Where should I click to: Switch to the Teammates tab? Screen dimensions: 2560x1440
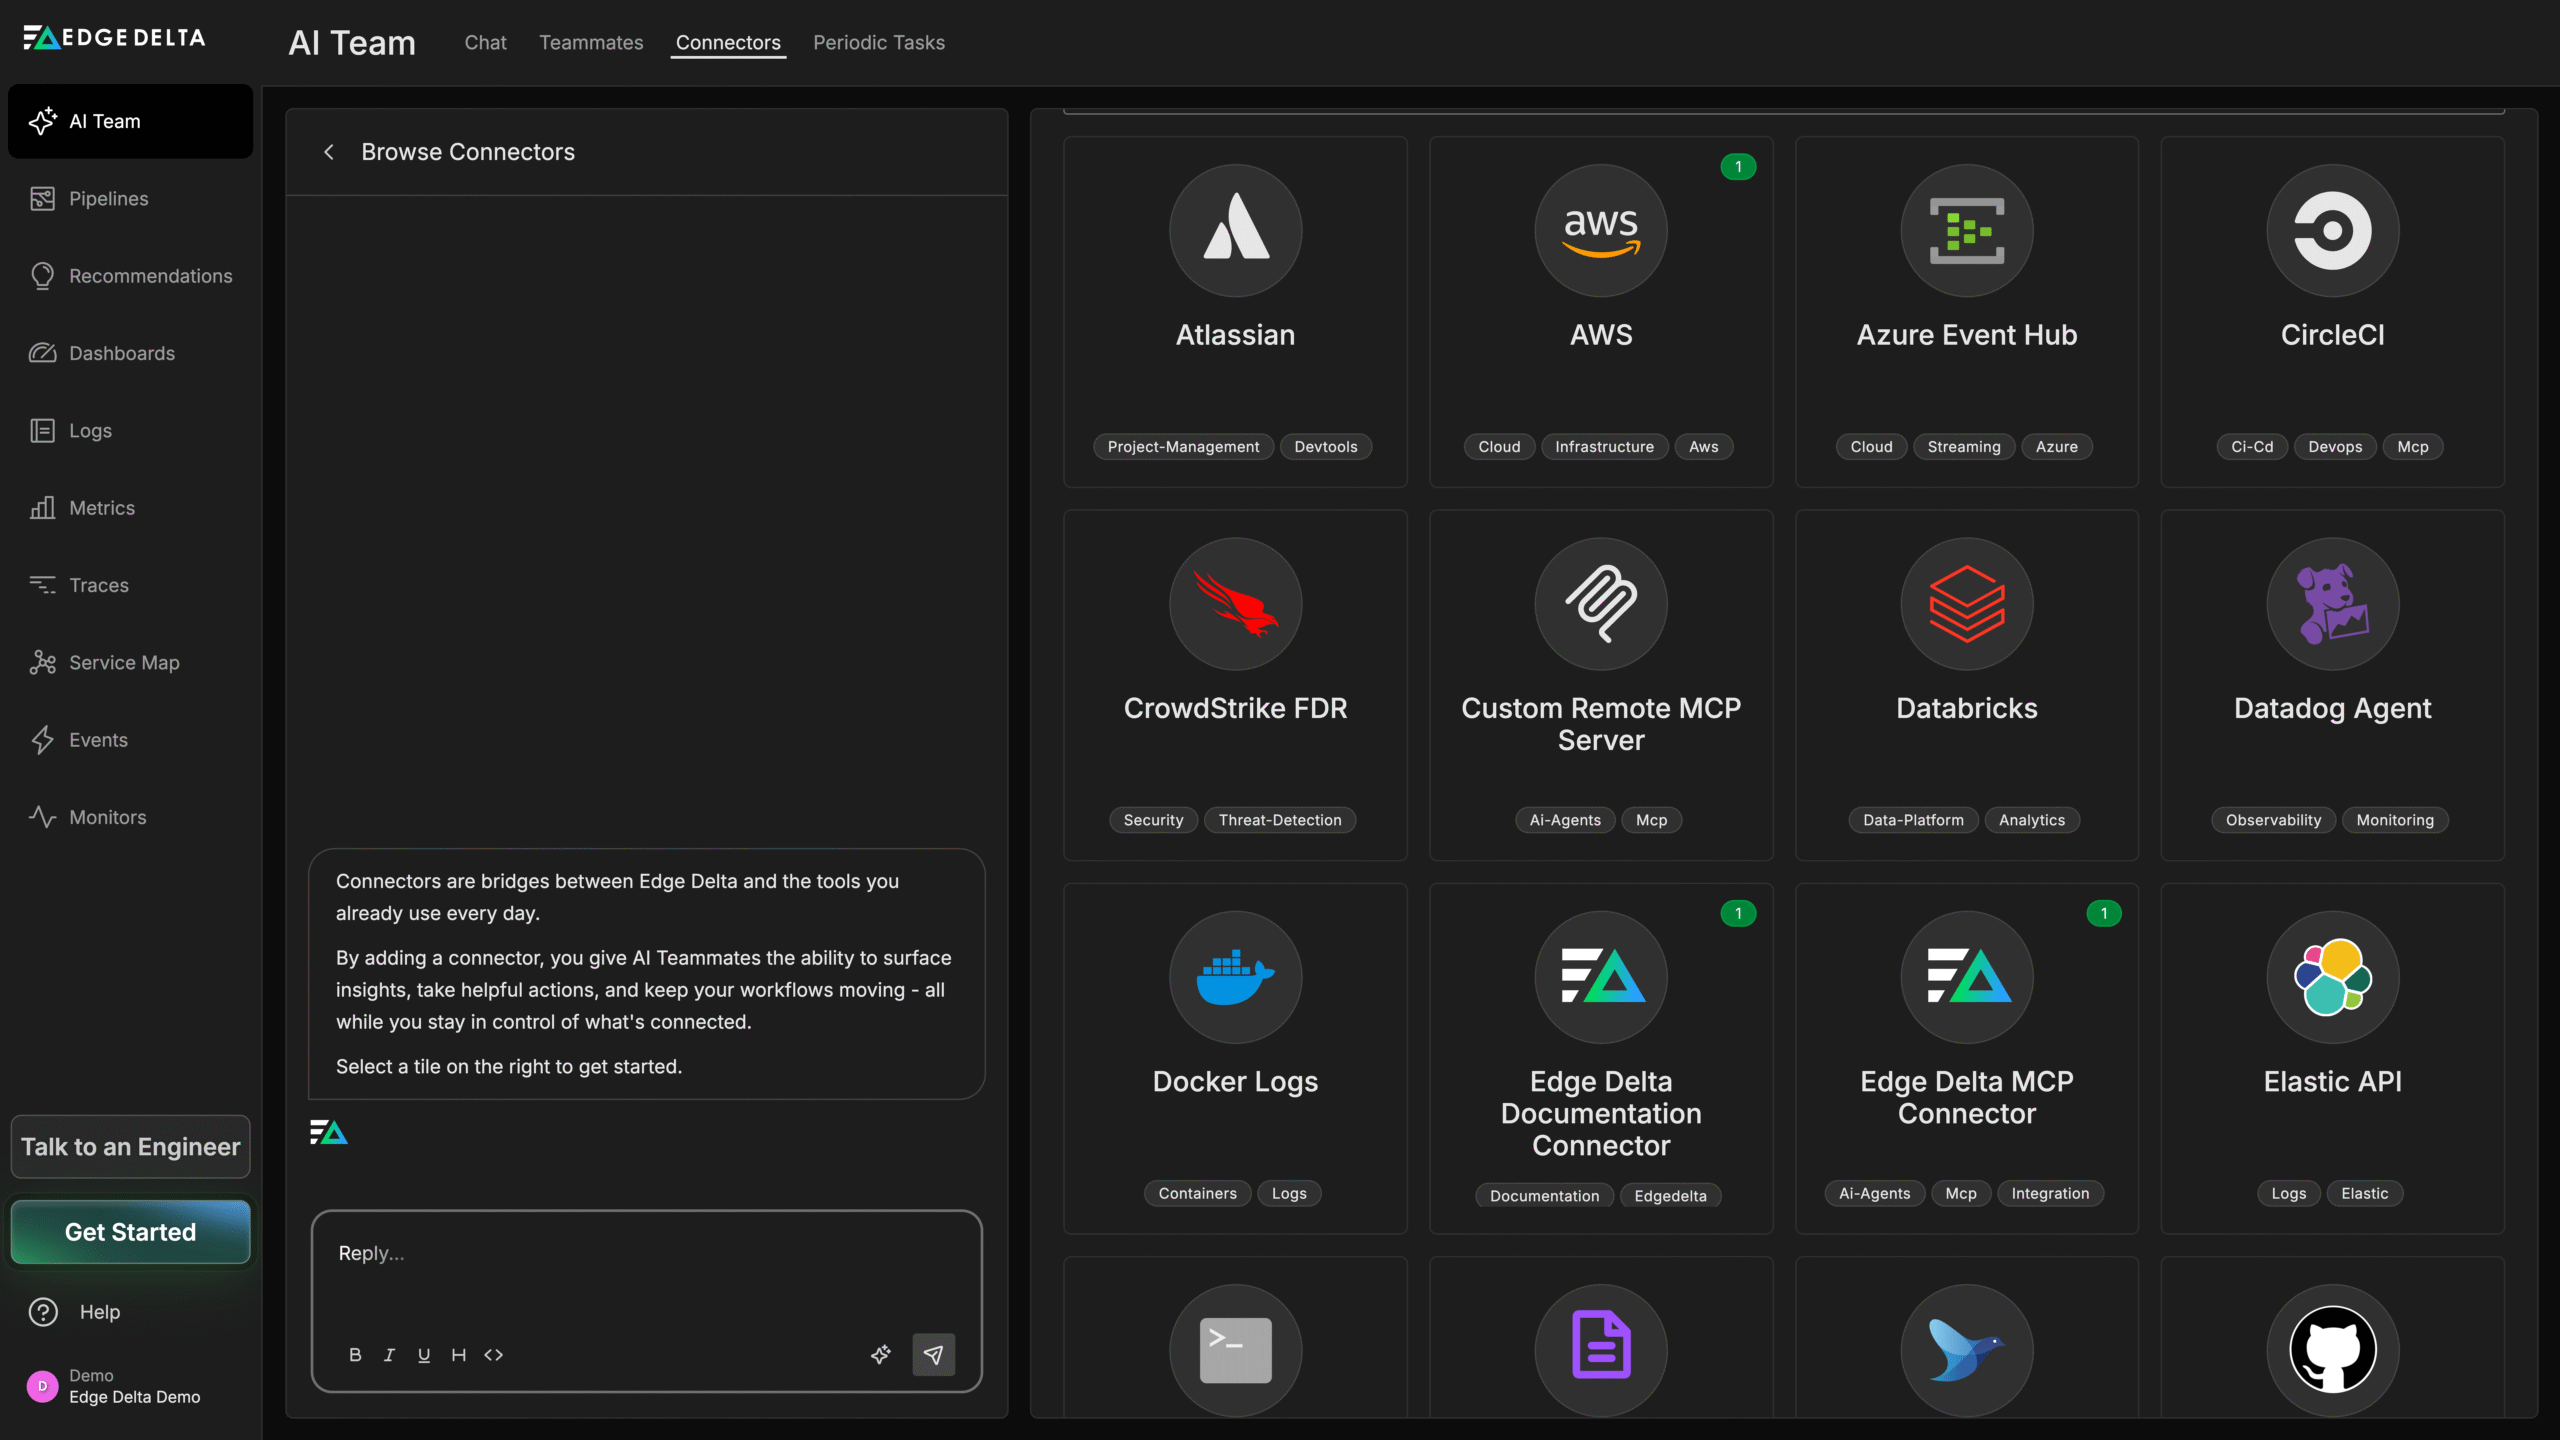click(x=590, y=42)
